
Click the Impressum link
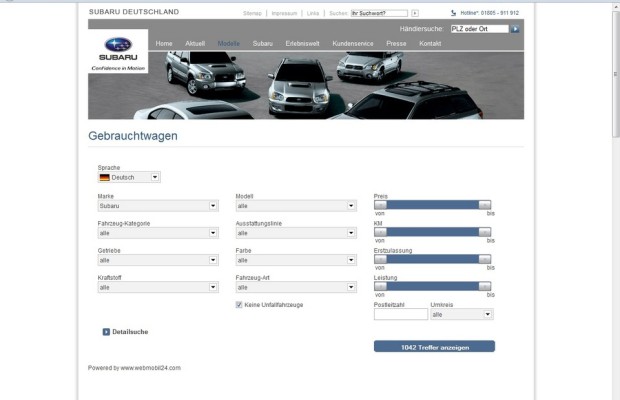(284, 13)
